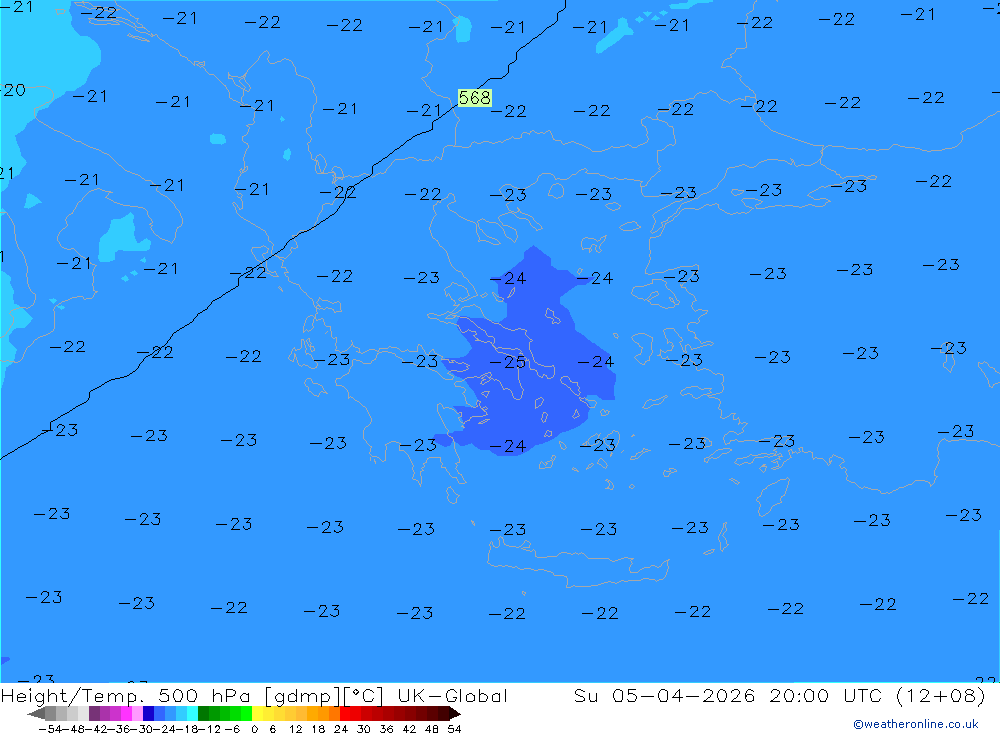The height and width of the screenshot is (733, 1000).
Task: Pick the bright magenta swatch in the legend
Action: [x=126, y=714]
